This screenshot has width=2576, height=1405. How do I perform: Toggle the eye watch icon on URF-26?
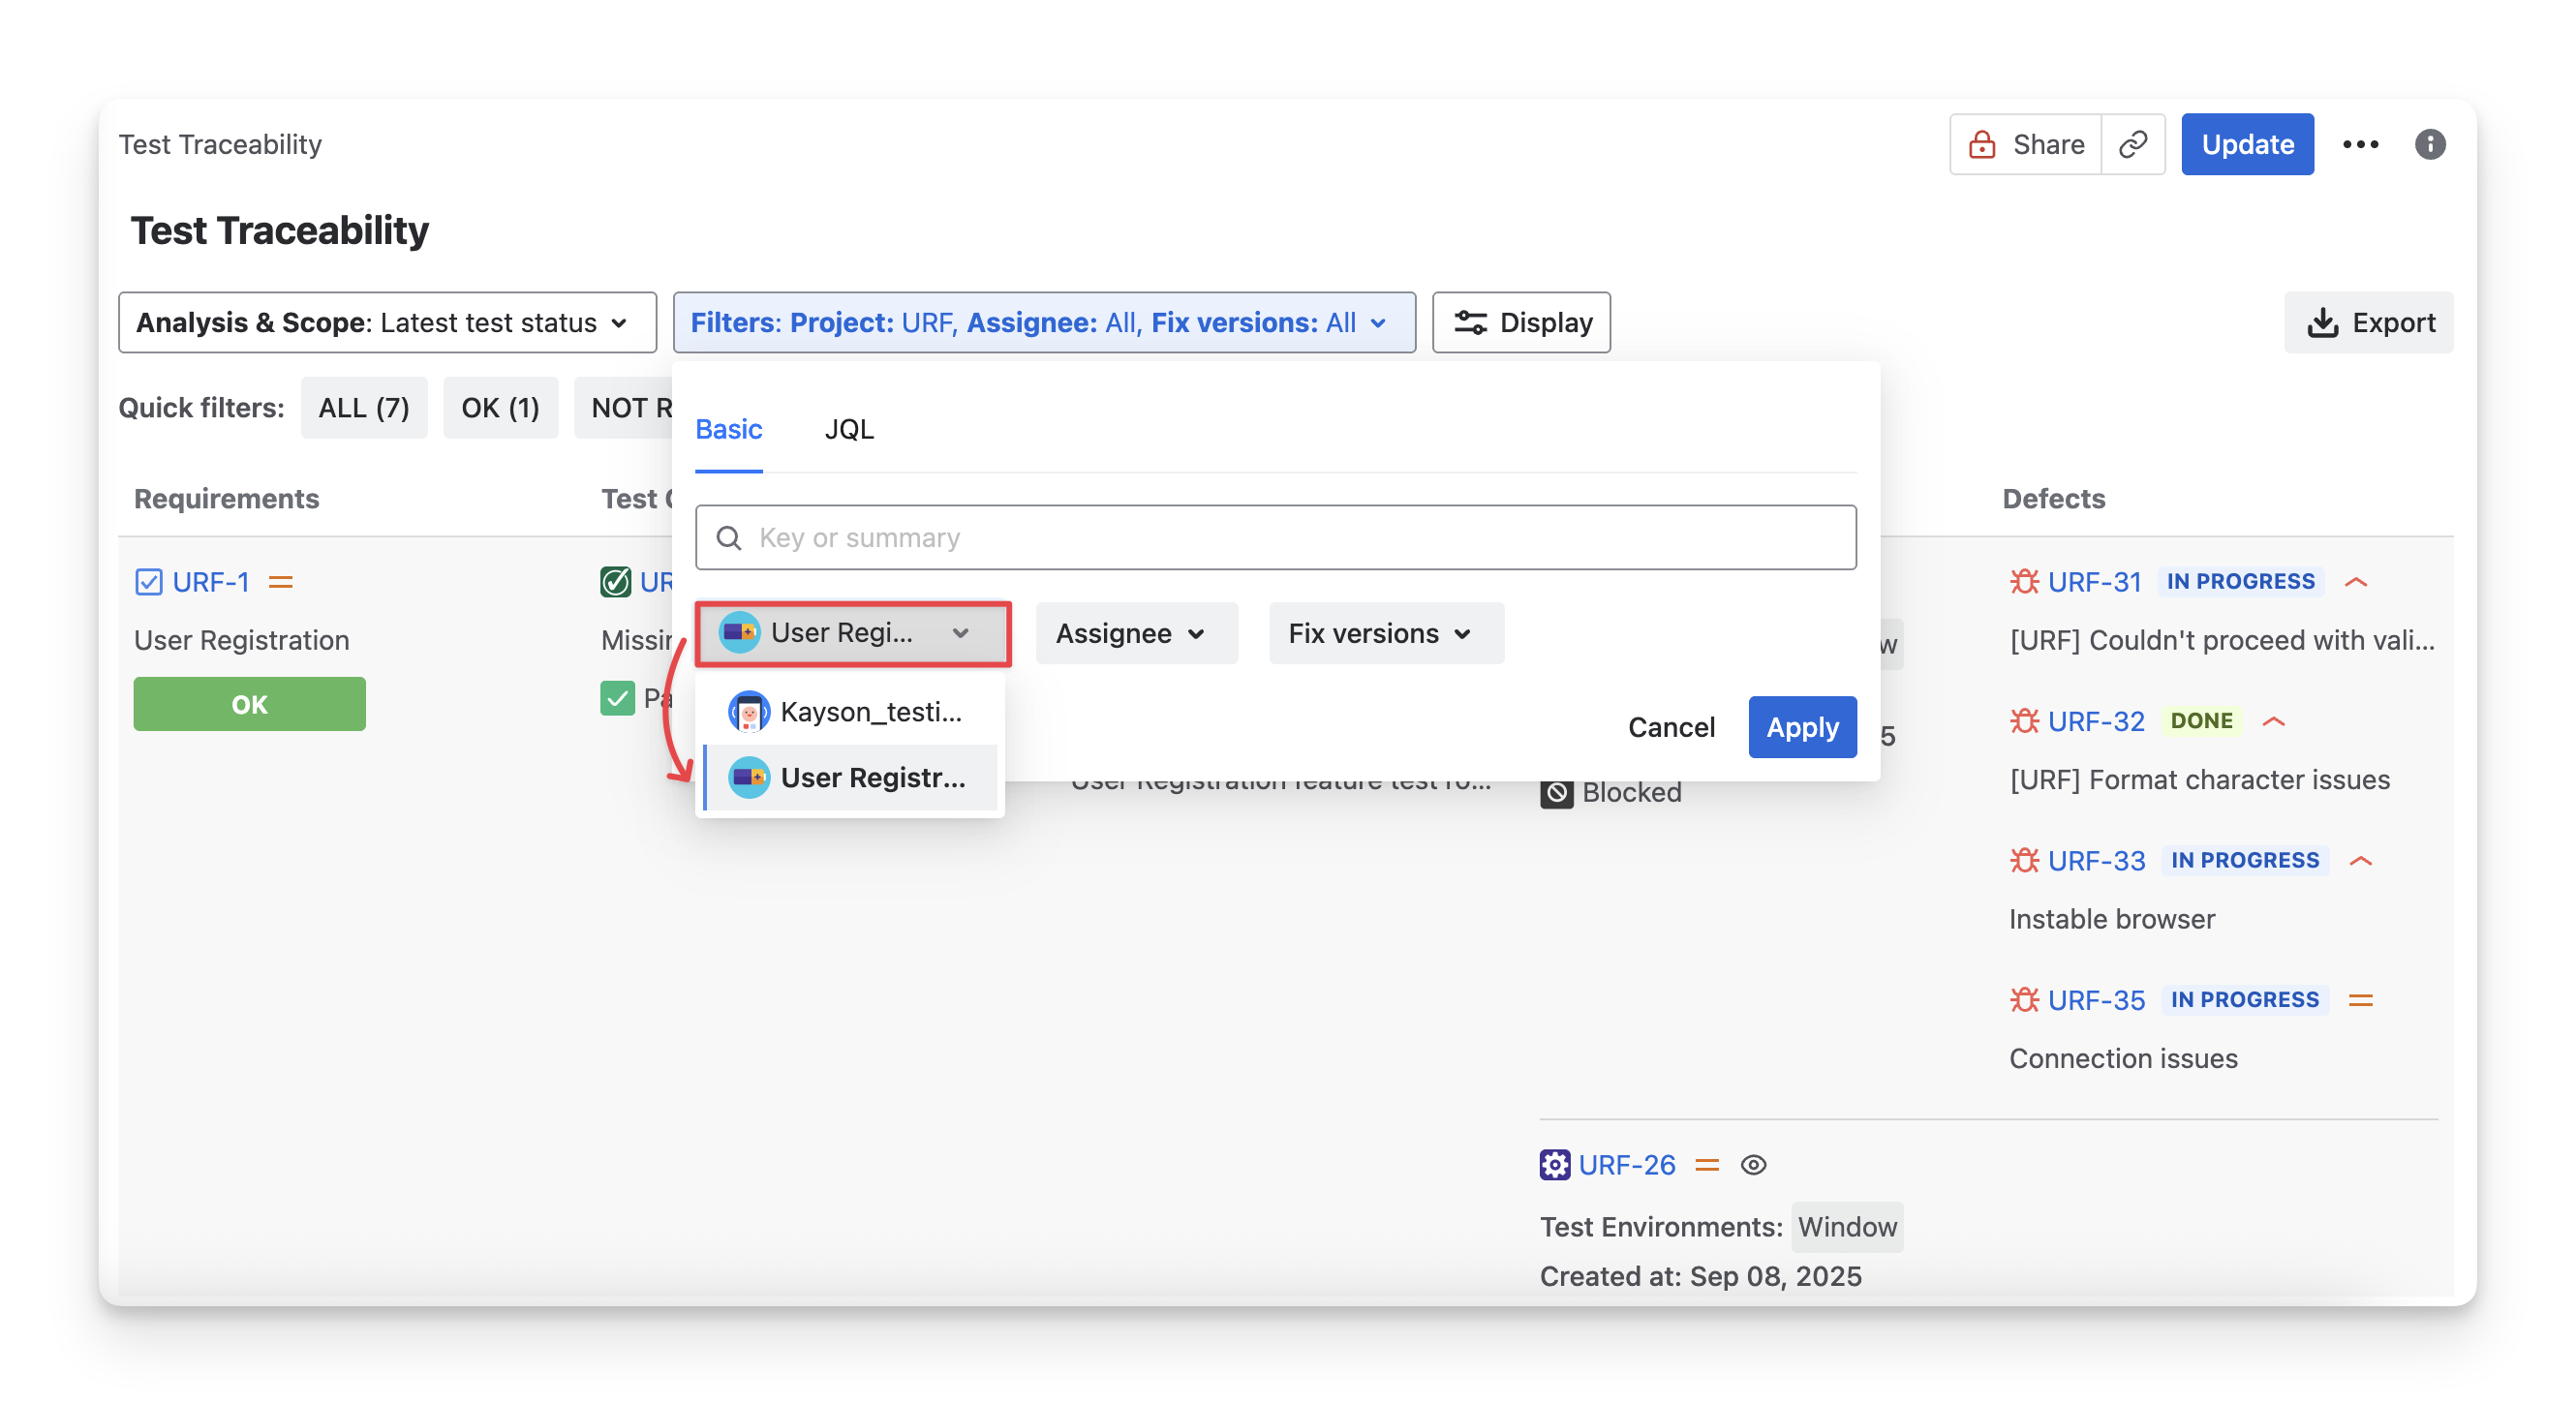point(1753,1165)
